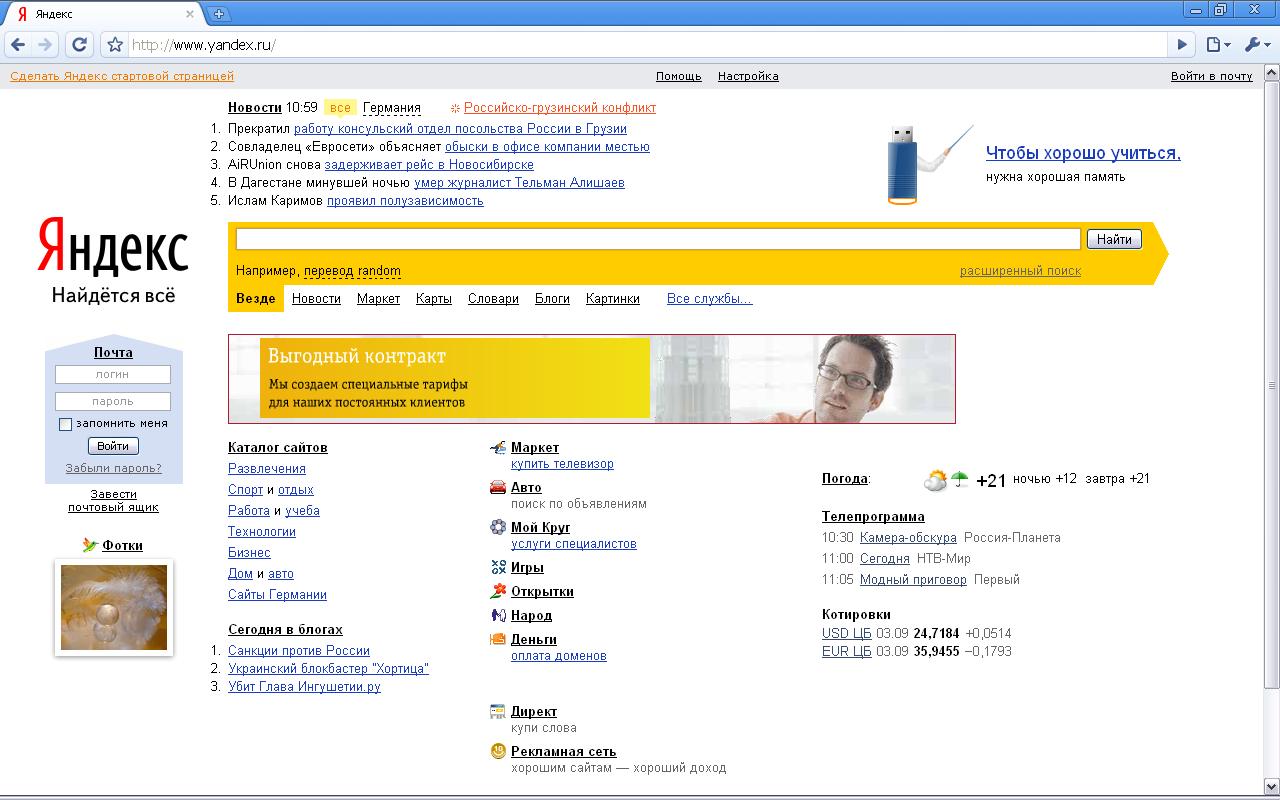Viewport: 1280px width, 800px height.
Task: Switch search to Блоги tab
Action: tap(552, 298)
